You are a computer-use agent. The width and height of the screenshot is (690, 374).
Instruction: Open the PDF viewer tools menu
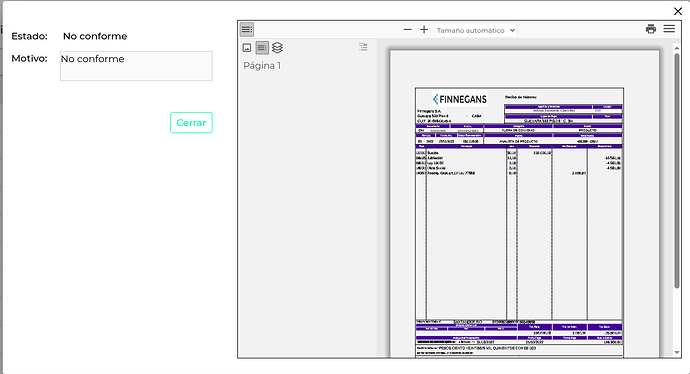669,29
